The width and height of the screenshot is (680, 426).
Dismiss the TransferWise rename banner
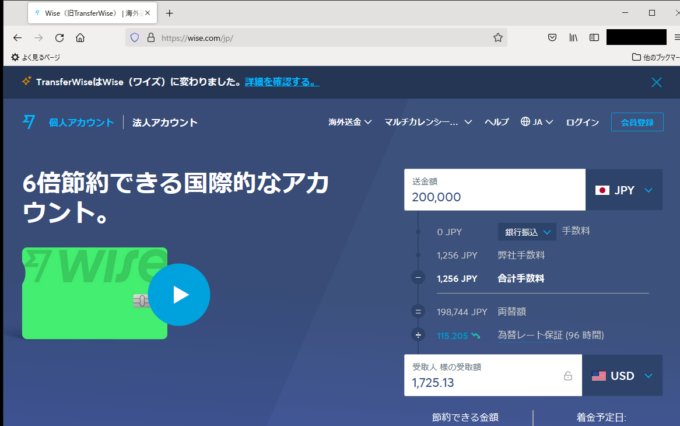pos(657,82)
